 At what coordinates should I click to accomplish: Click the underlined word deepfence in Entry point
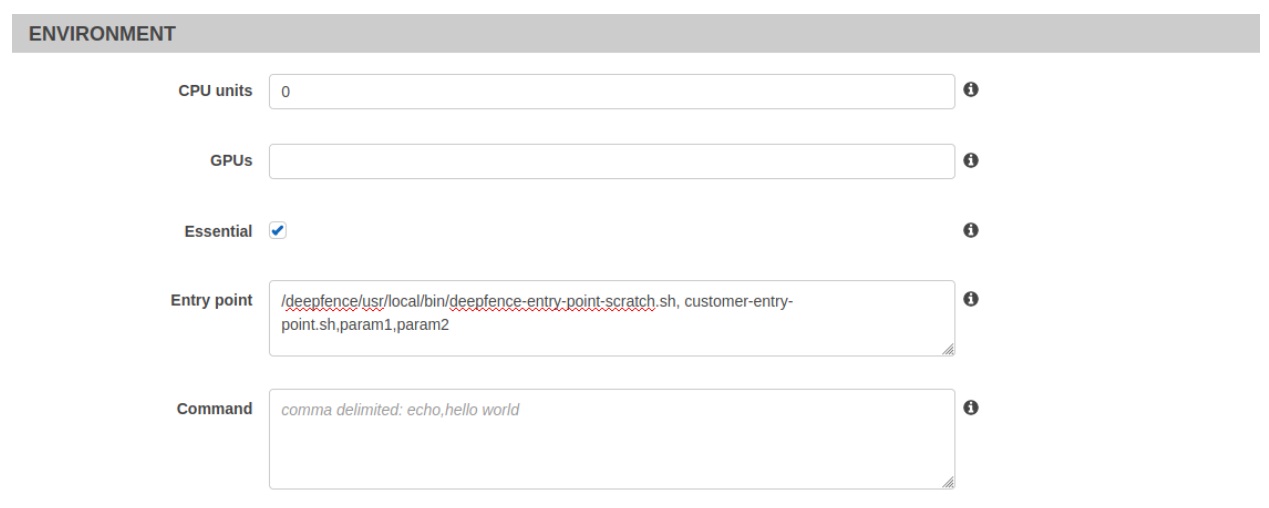pos(313,301)
